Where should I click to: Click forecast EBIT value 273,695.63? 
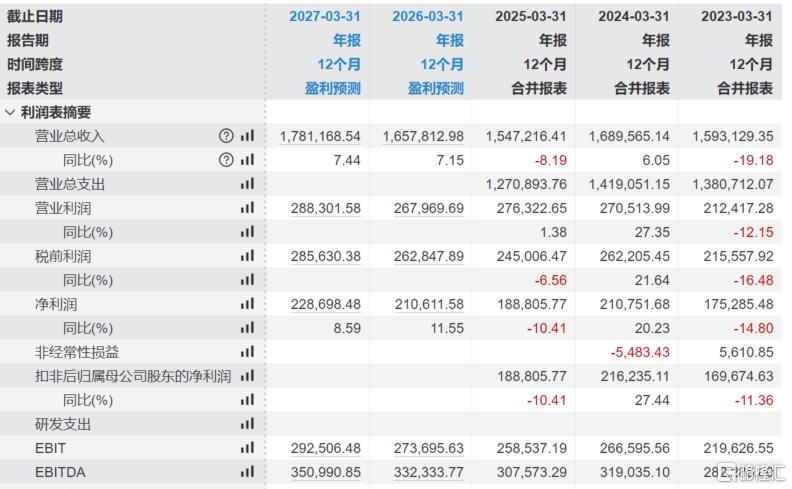(429, 448)
